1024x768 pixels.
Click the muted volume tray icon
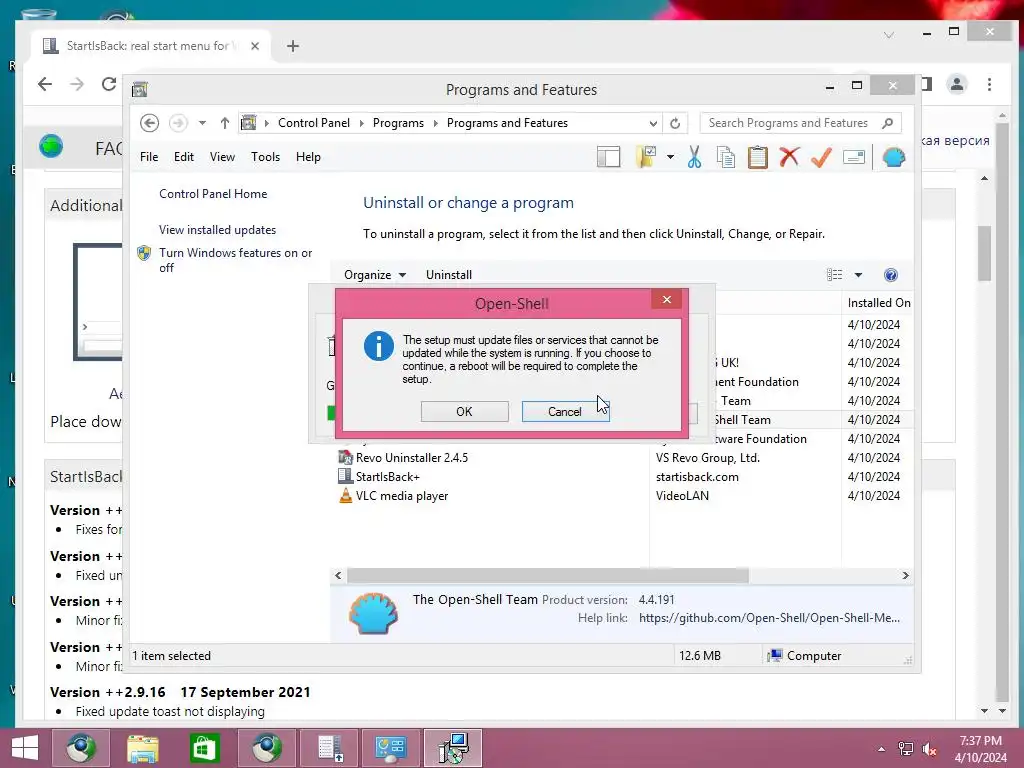(929, 749)
